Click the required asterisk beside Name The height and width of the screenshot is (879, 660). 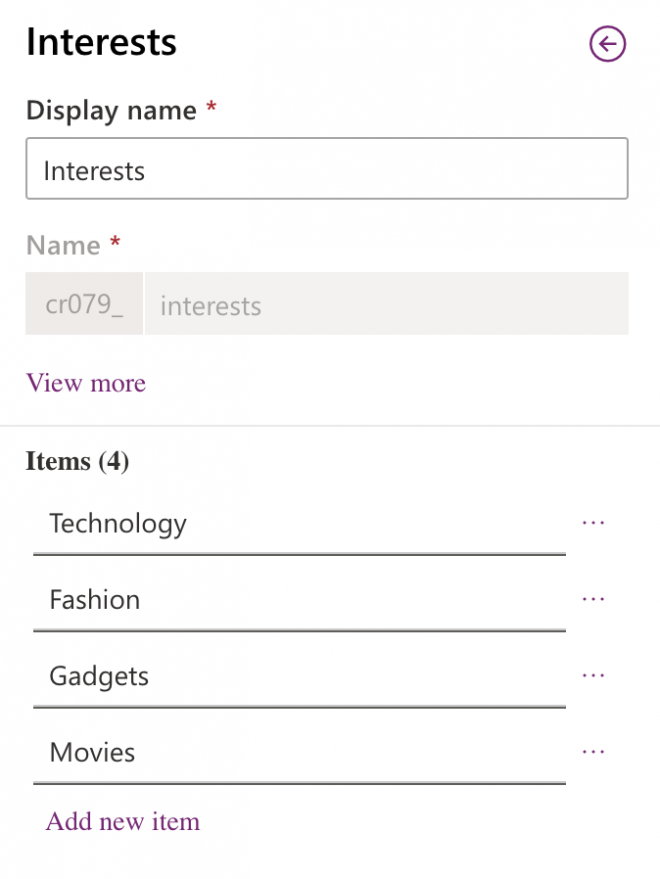(x=115, y=244)
